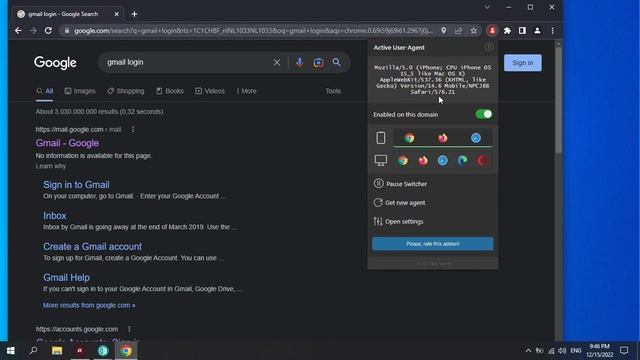This screenshot has height=360, width=640.
Task: Click the share page icon in address bar
Action: [458, 31]
